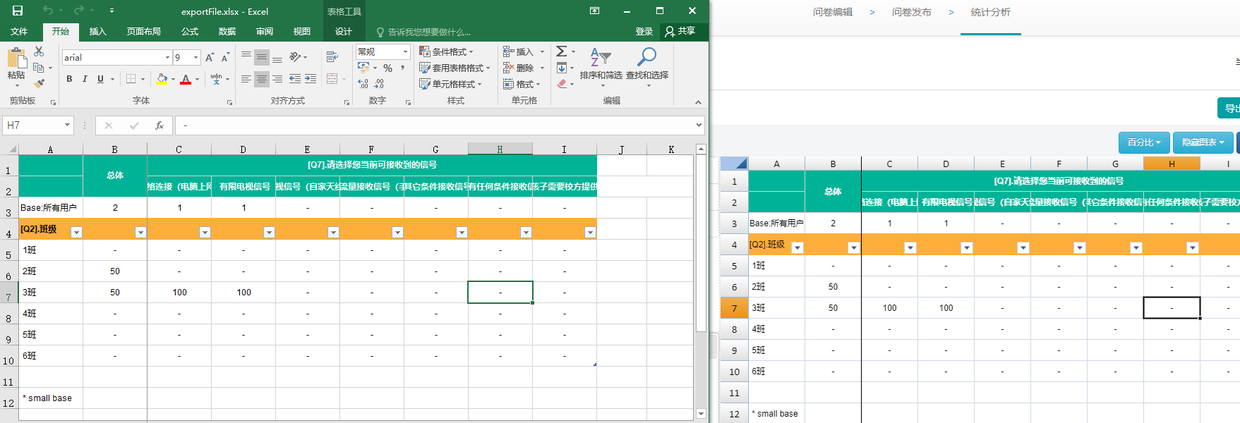Click the Undo arrow in Excel
The width and height of the screenshot is (1240, 423).
click(x=50, y=11)
